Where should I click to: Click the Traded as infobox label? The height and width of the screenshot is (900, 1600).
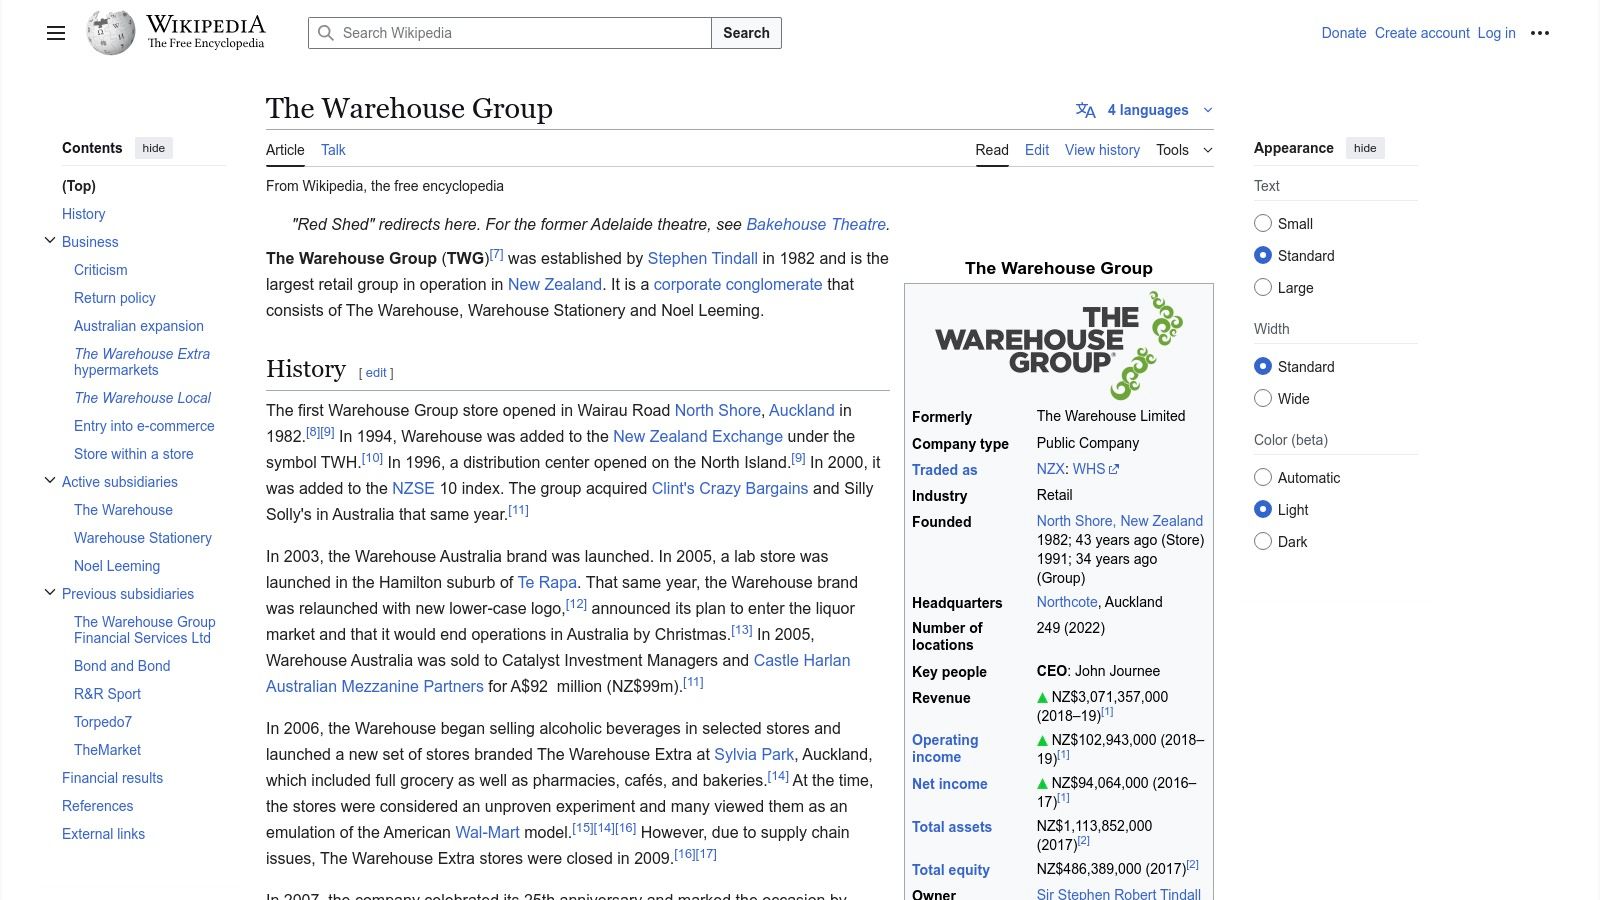point(944,470)
